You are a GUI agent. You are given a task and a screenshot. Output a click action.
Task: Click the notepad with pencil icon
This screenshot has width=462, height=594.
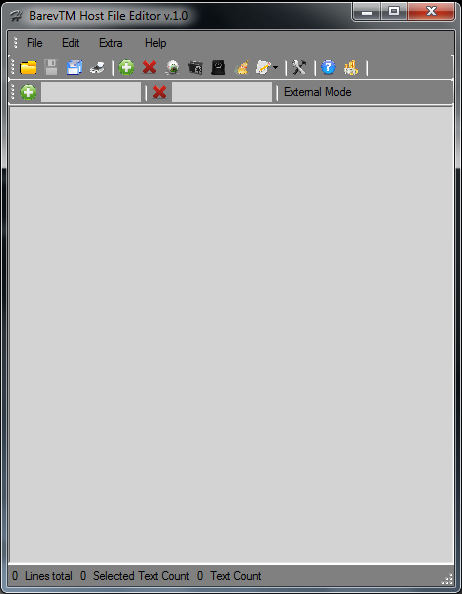point(263,68)
